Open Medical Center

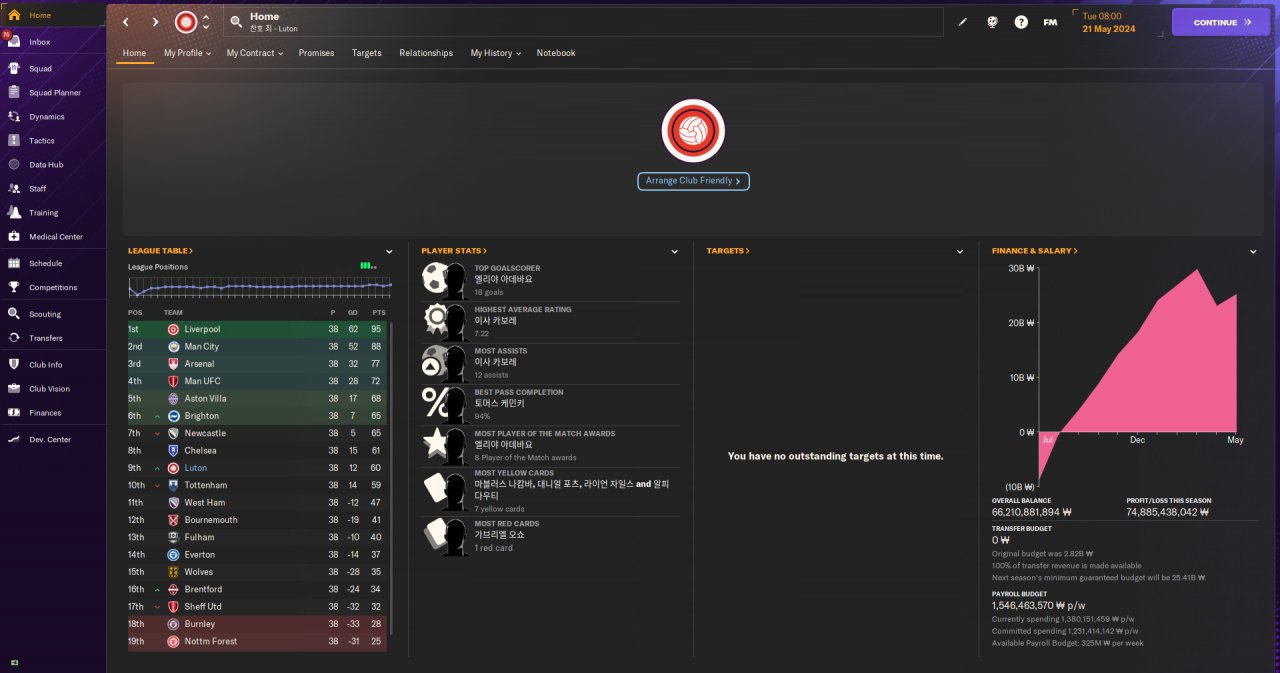pos(53,236)
